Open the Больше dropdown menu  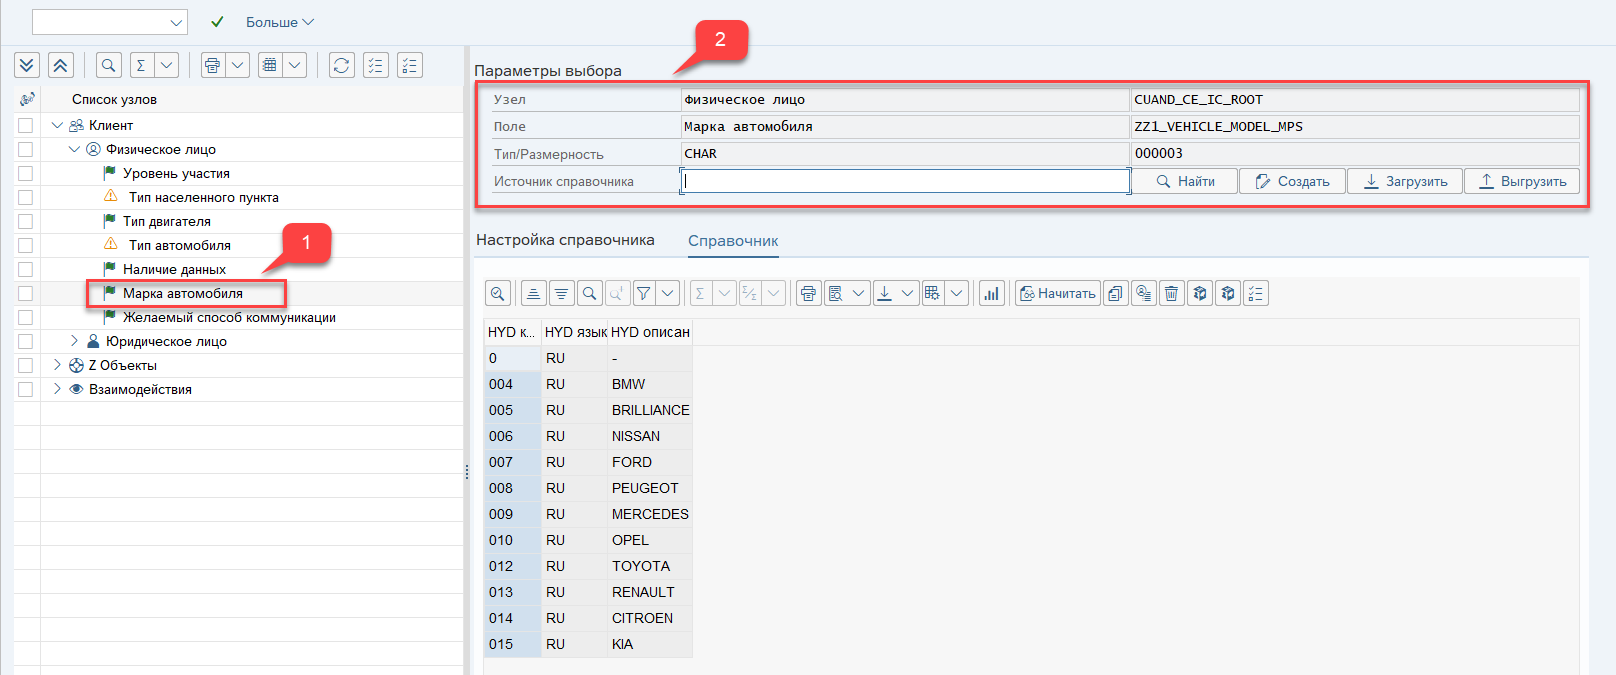[x=279, y=22]
